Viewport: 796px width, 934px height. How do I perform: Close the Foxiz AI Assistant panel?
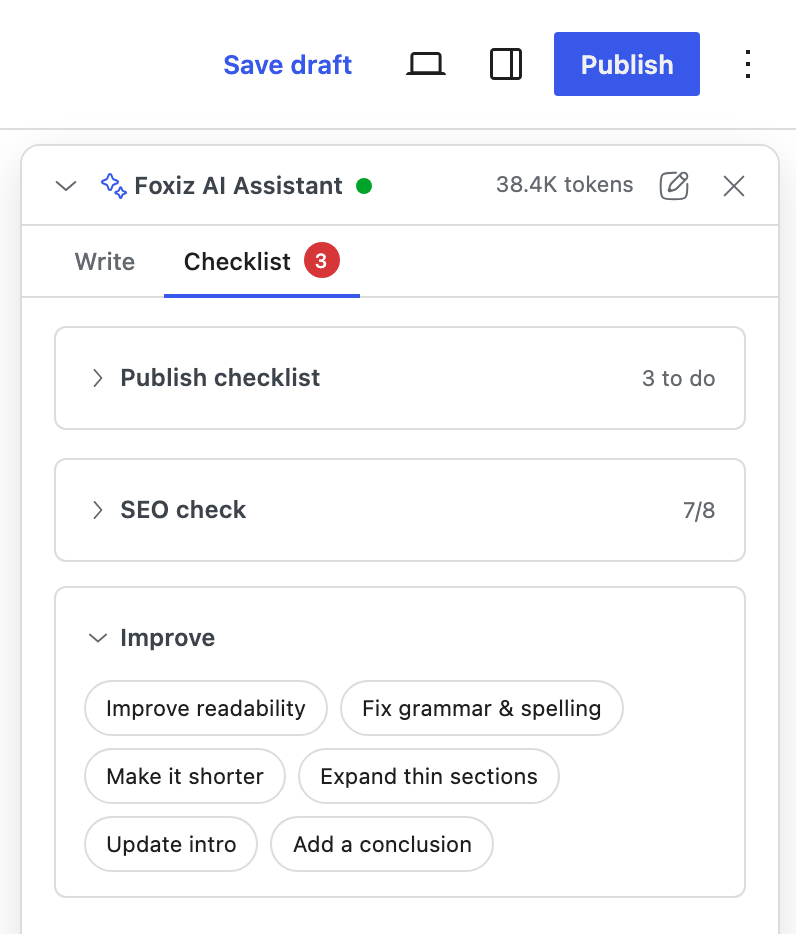(x=733, y=186)
